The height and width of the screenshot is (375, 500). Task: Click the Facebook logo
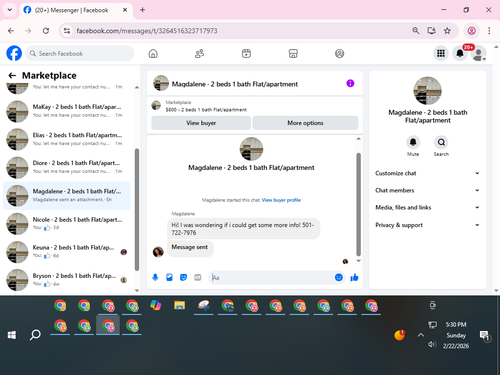pos(14,53)
